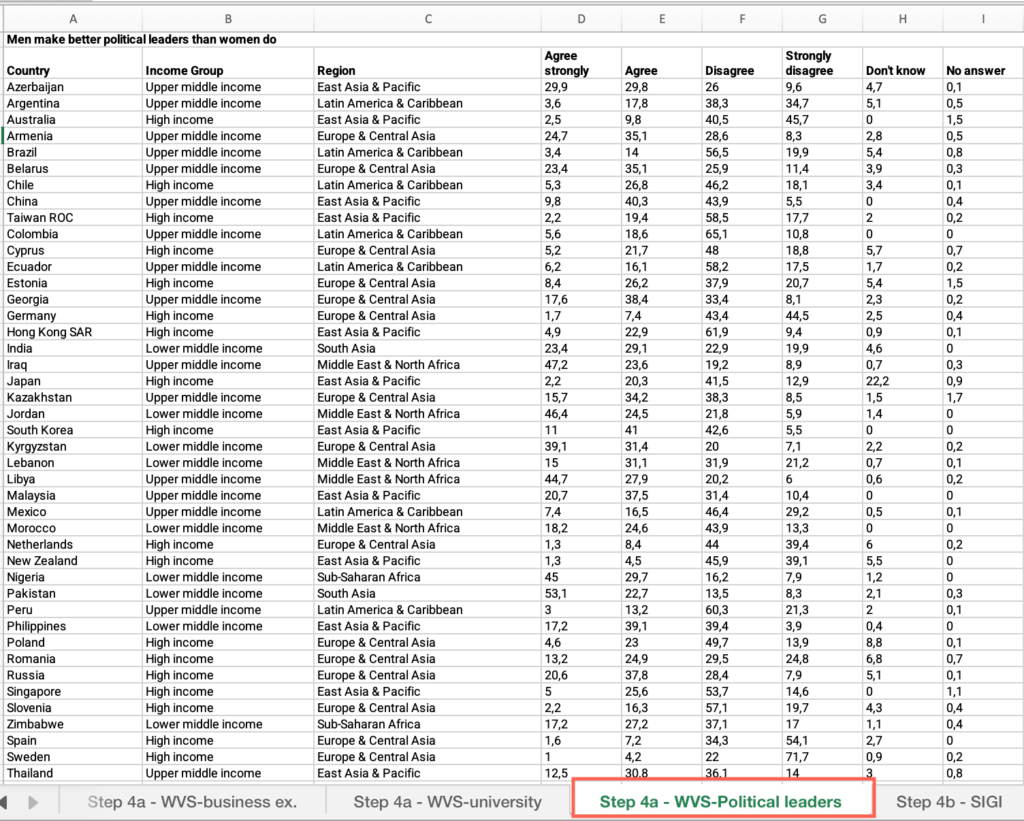Viewport: 1024px width, 821px height.
Task: Click China's Agree value 40,3
Action: pyautogui.click(x=662, y=201)
